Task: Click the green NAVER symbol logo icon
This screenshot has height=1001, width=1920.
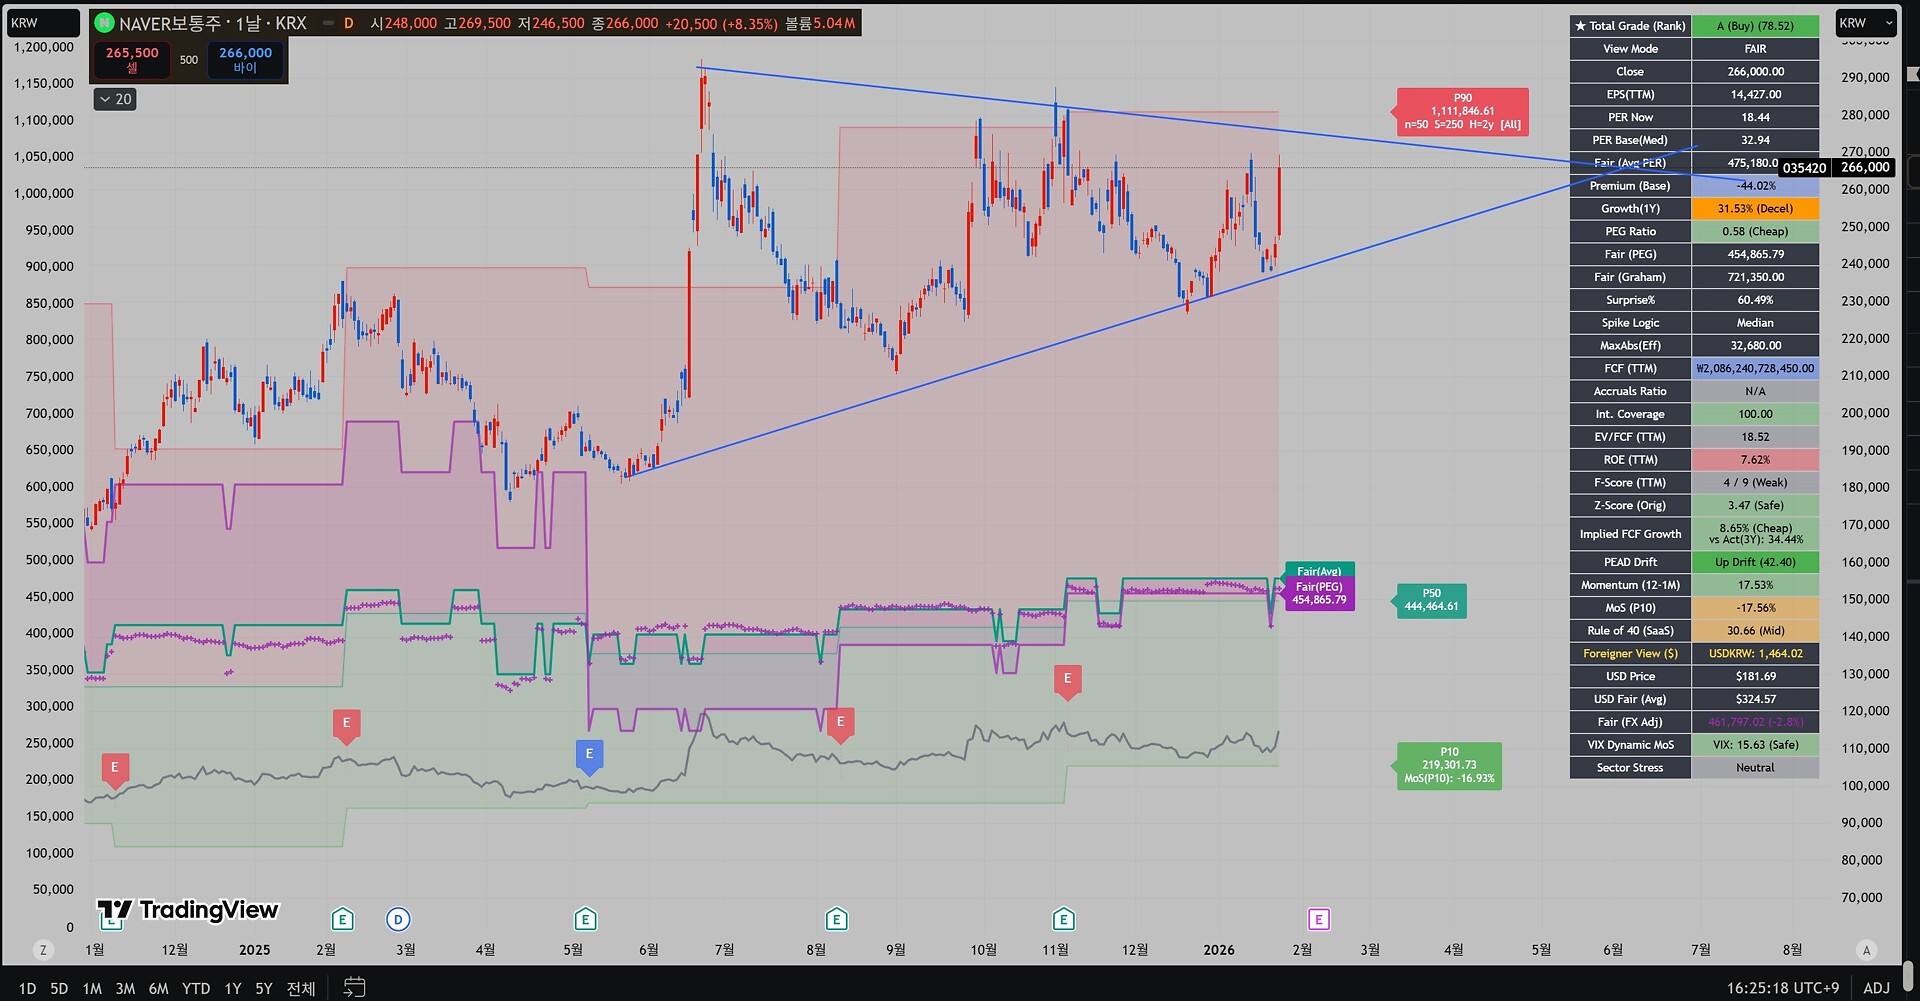Action: (x=104, y=23)
